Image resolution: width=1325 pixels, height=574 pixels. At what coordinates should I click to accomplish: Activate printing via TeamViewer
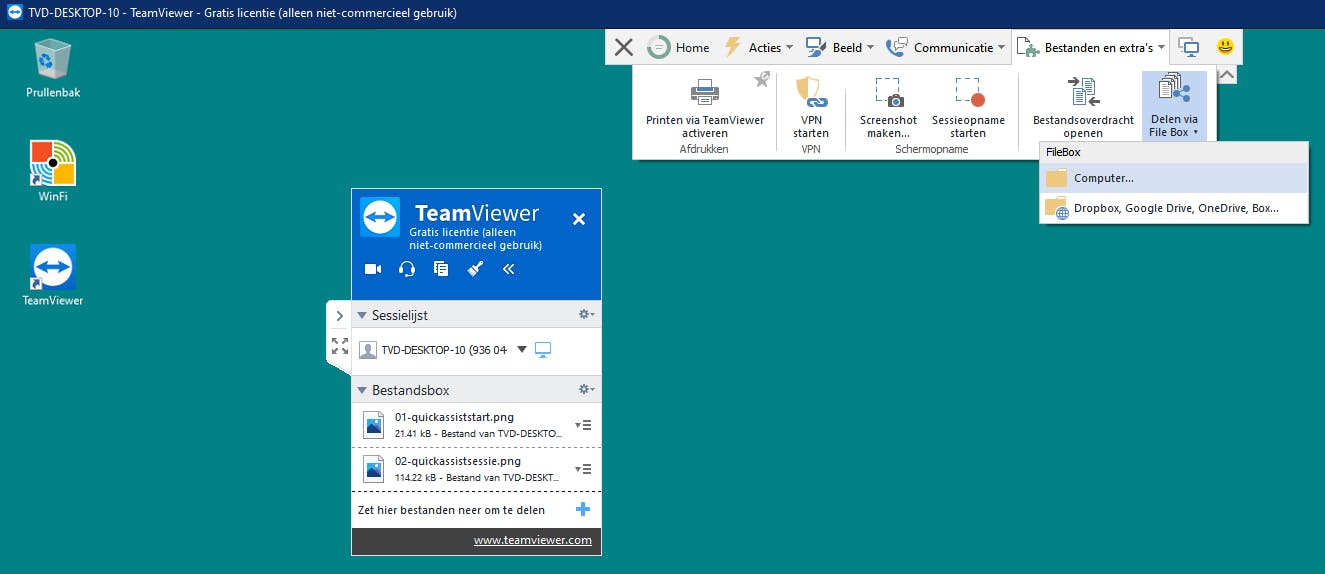pyautogui.click(x=705, y=108)
